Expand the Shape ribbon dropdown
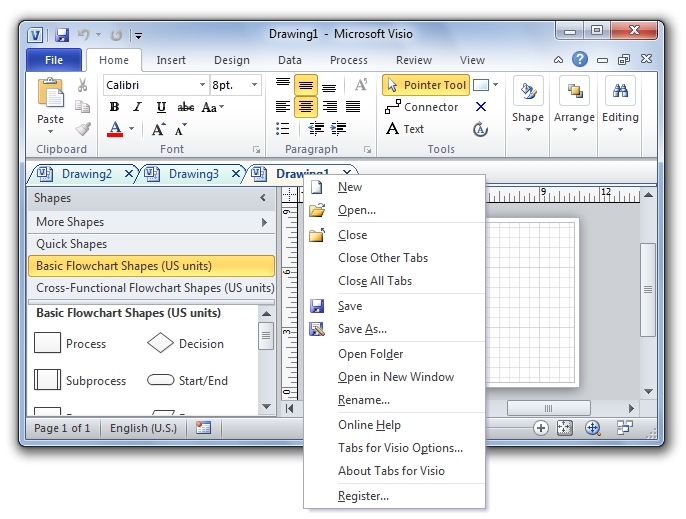This screenshot has height=519, width=686. 528,105
